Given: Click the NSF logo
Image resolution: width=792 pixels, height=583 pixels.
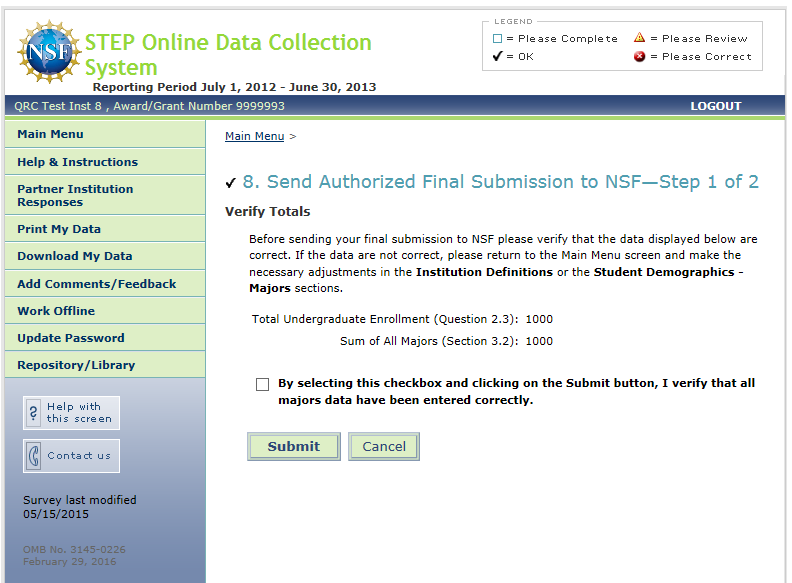Looking at the screenshot, I should tap(49, 51).
